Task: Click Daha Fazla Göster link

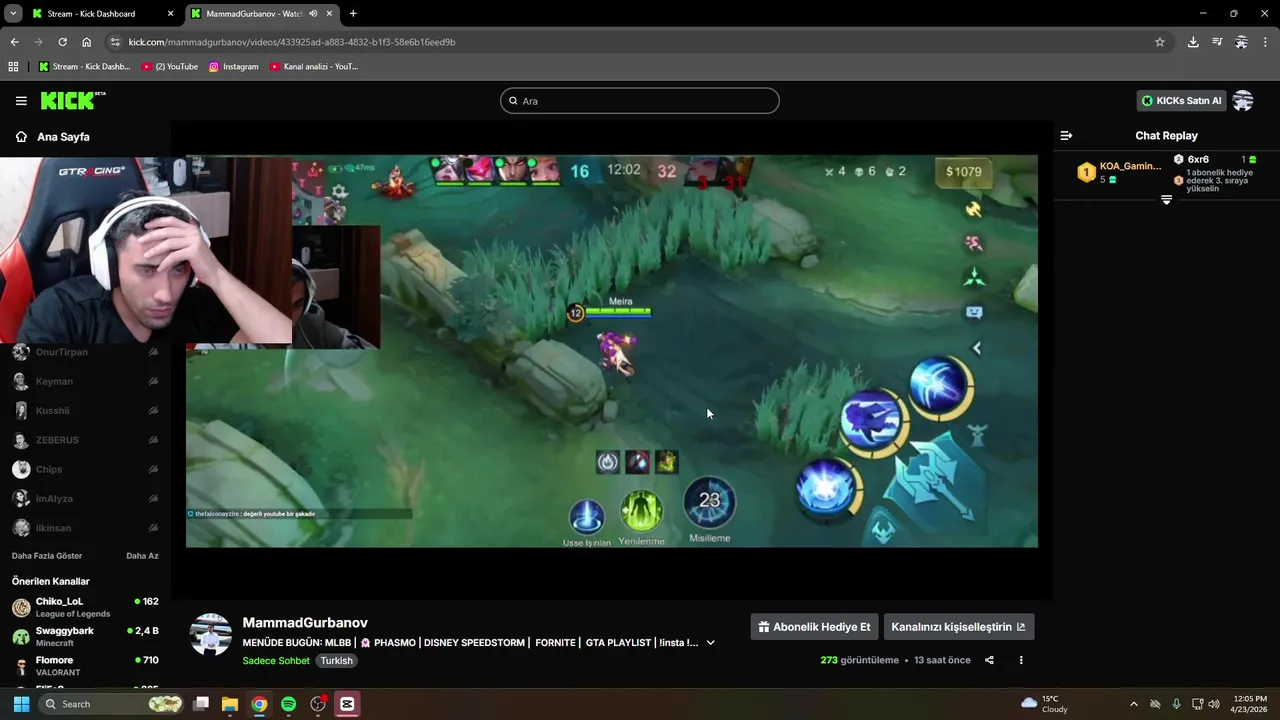Action: [x=47, y=556]
